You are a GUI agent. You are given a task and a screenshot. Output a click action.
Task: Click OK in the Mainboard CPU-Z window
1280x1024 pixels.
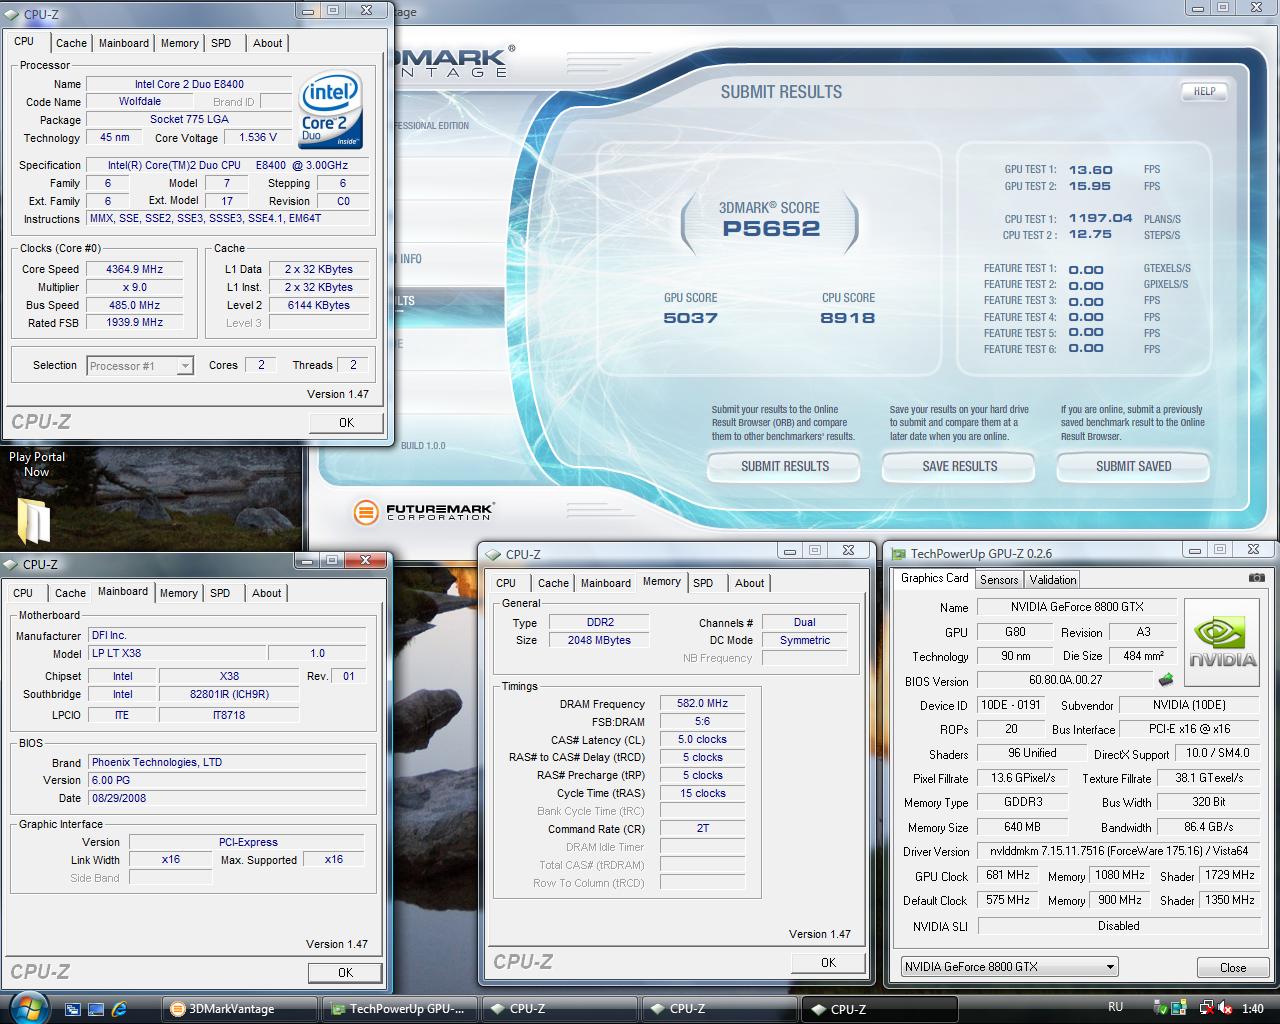click(345, 972)
